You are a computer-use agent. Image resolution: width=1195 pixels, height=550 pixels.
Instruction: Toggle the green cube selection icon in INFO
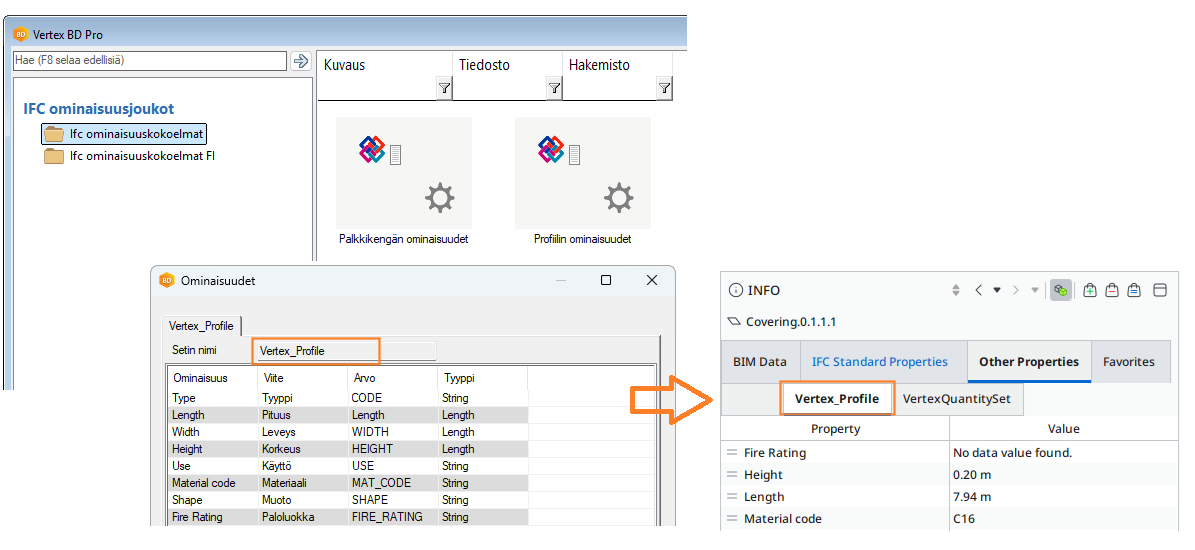(x=1060, y=290)
